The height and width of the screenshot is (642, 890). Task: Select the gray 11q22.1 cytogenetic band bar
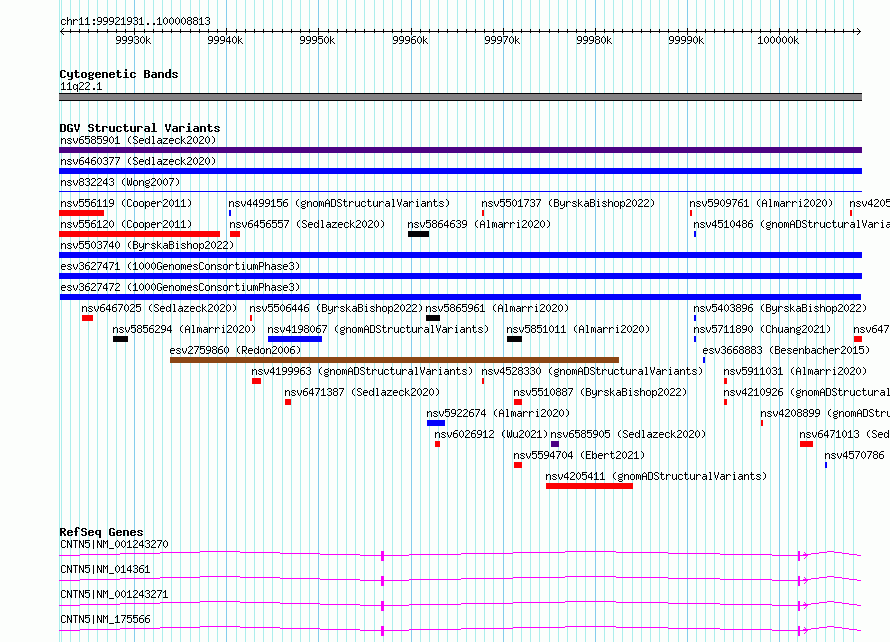460,97
